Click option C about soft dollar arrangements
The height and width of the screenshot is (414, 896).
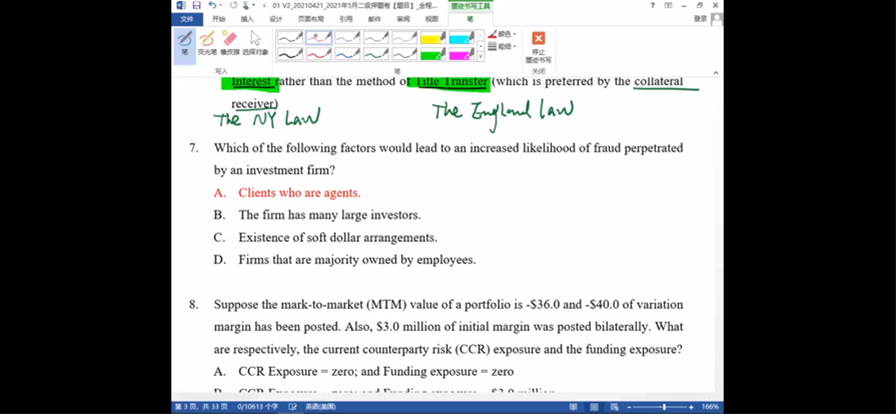point(338,237)
